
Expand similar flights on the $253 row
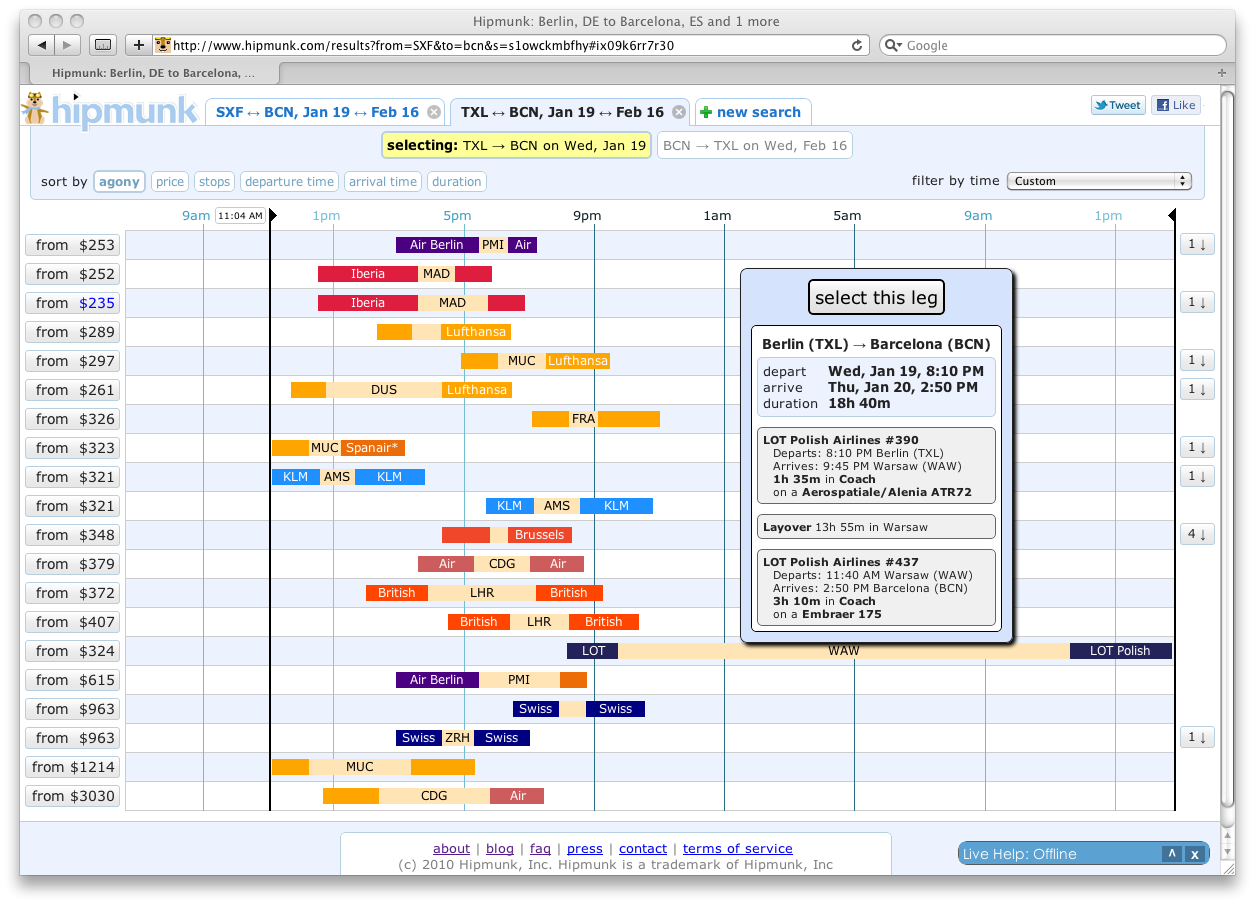tap(1196, 244)
